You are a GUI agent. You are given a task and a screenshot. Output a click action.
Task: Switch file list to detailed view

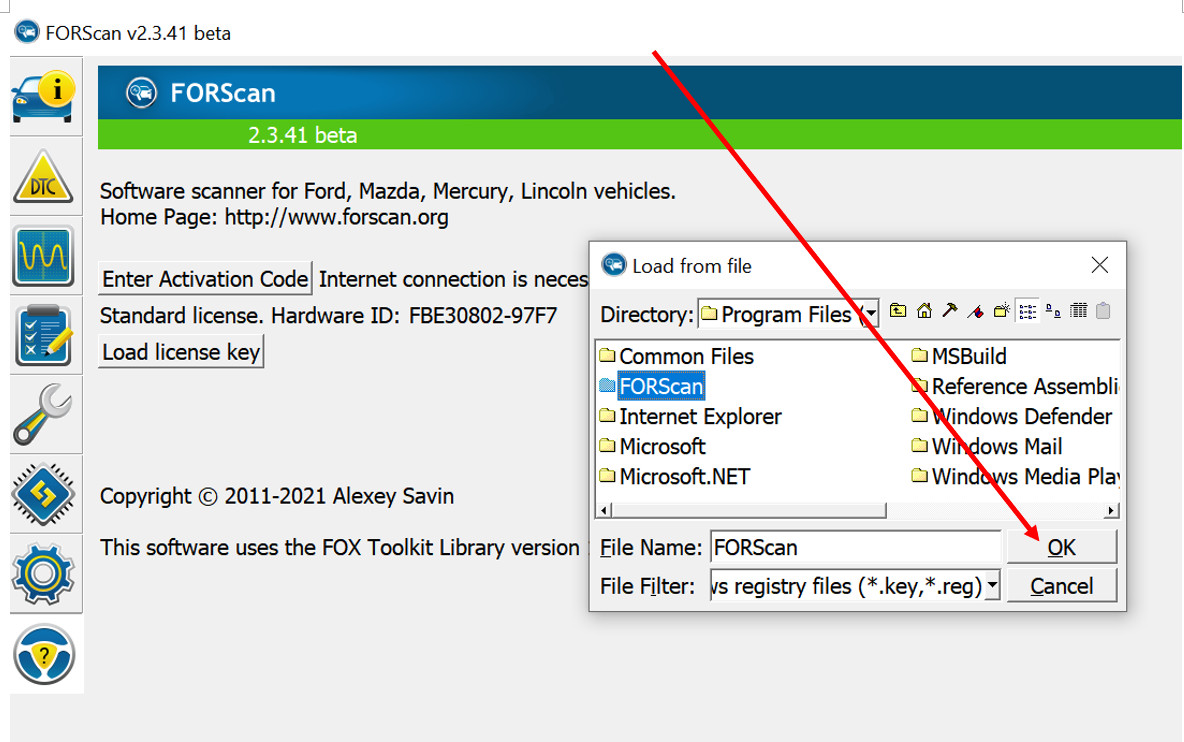(x=1078, y=312)
